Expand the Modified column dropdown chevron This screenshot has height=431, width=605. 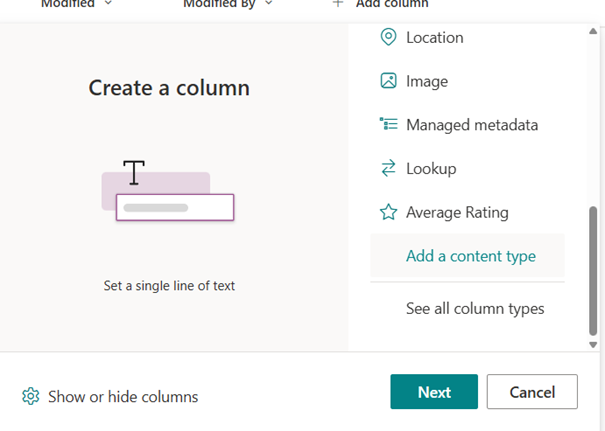(108, 4)
